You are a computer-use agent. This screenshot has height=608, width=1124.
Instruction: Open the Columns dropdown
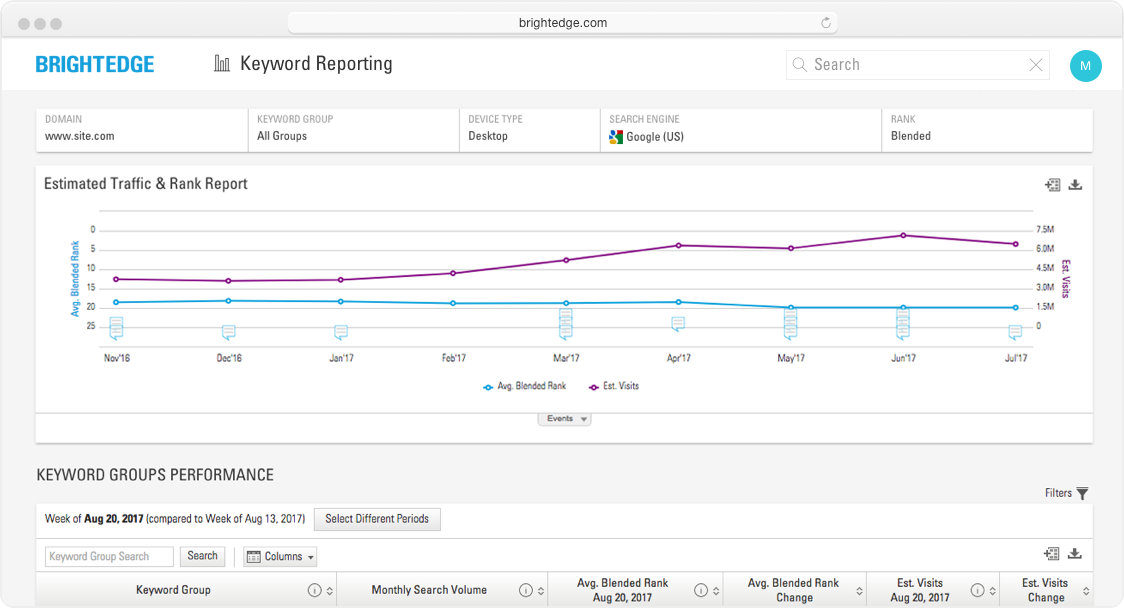(280, 557)
